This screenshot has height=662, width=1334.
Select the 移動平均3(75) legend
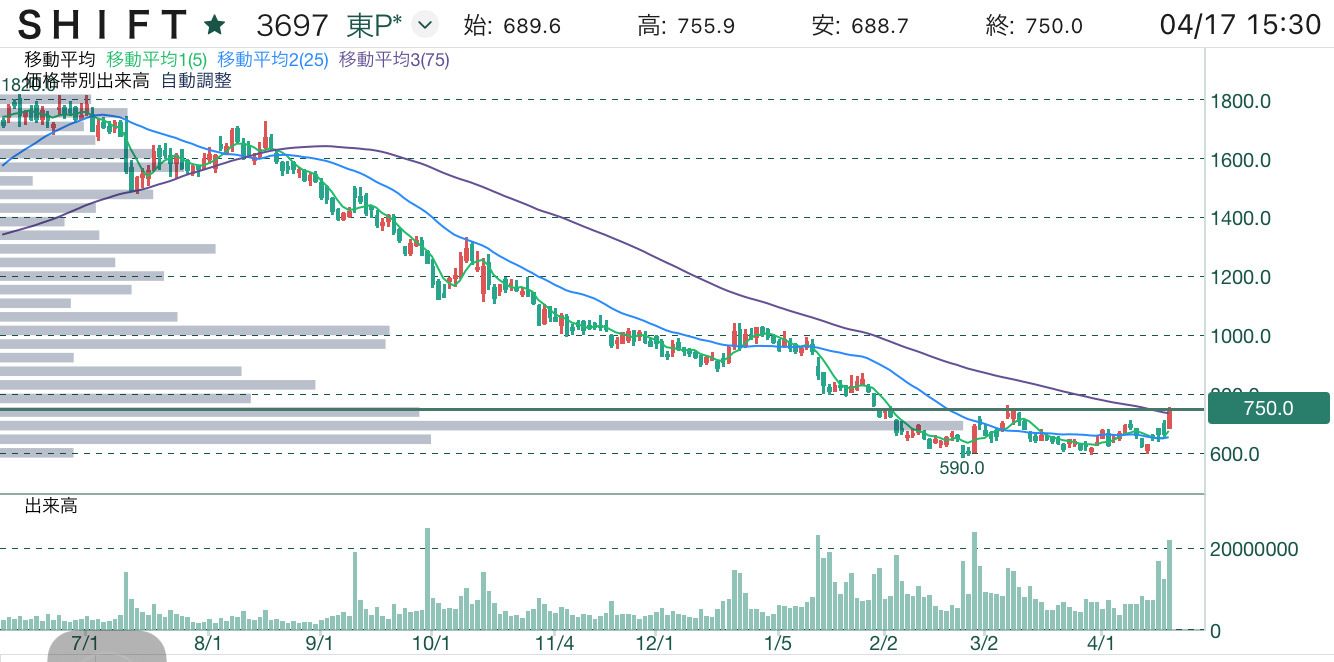[x=394, y=60]
